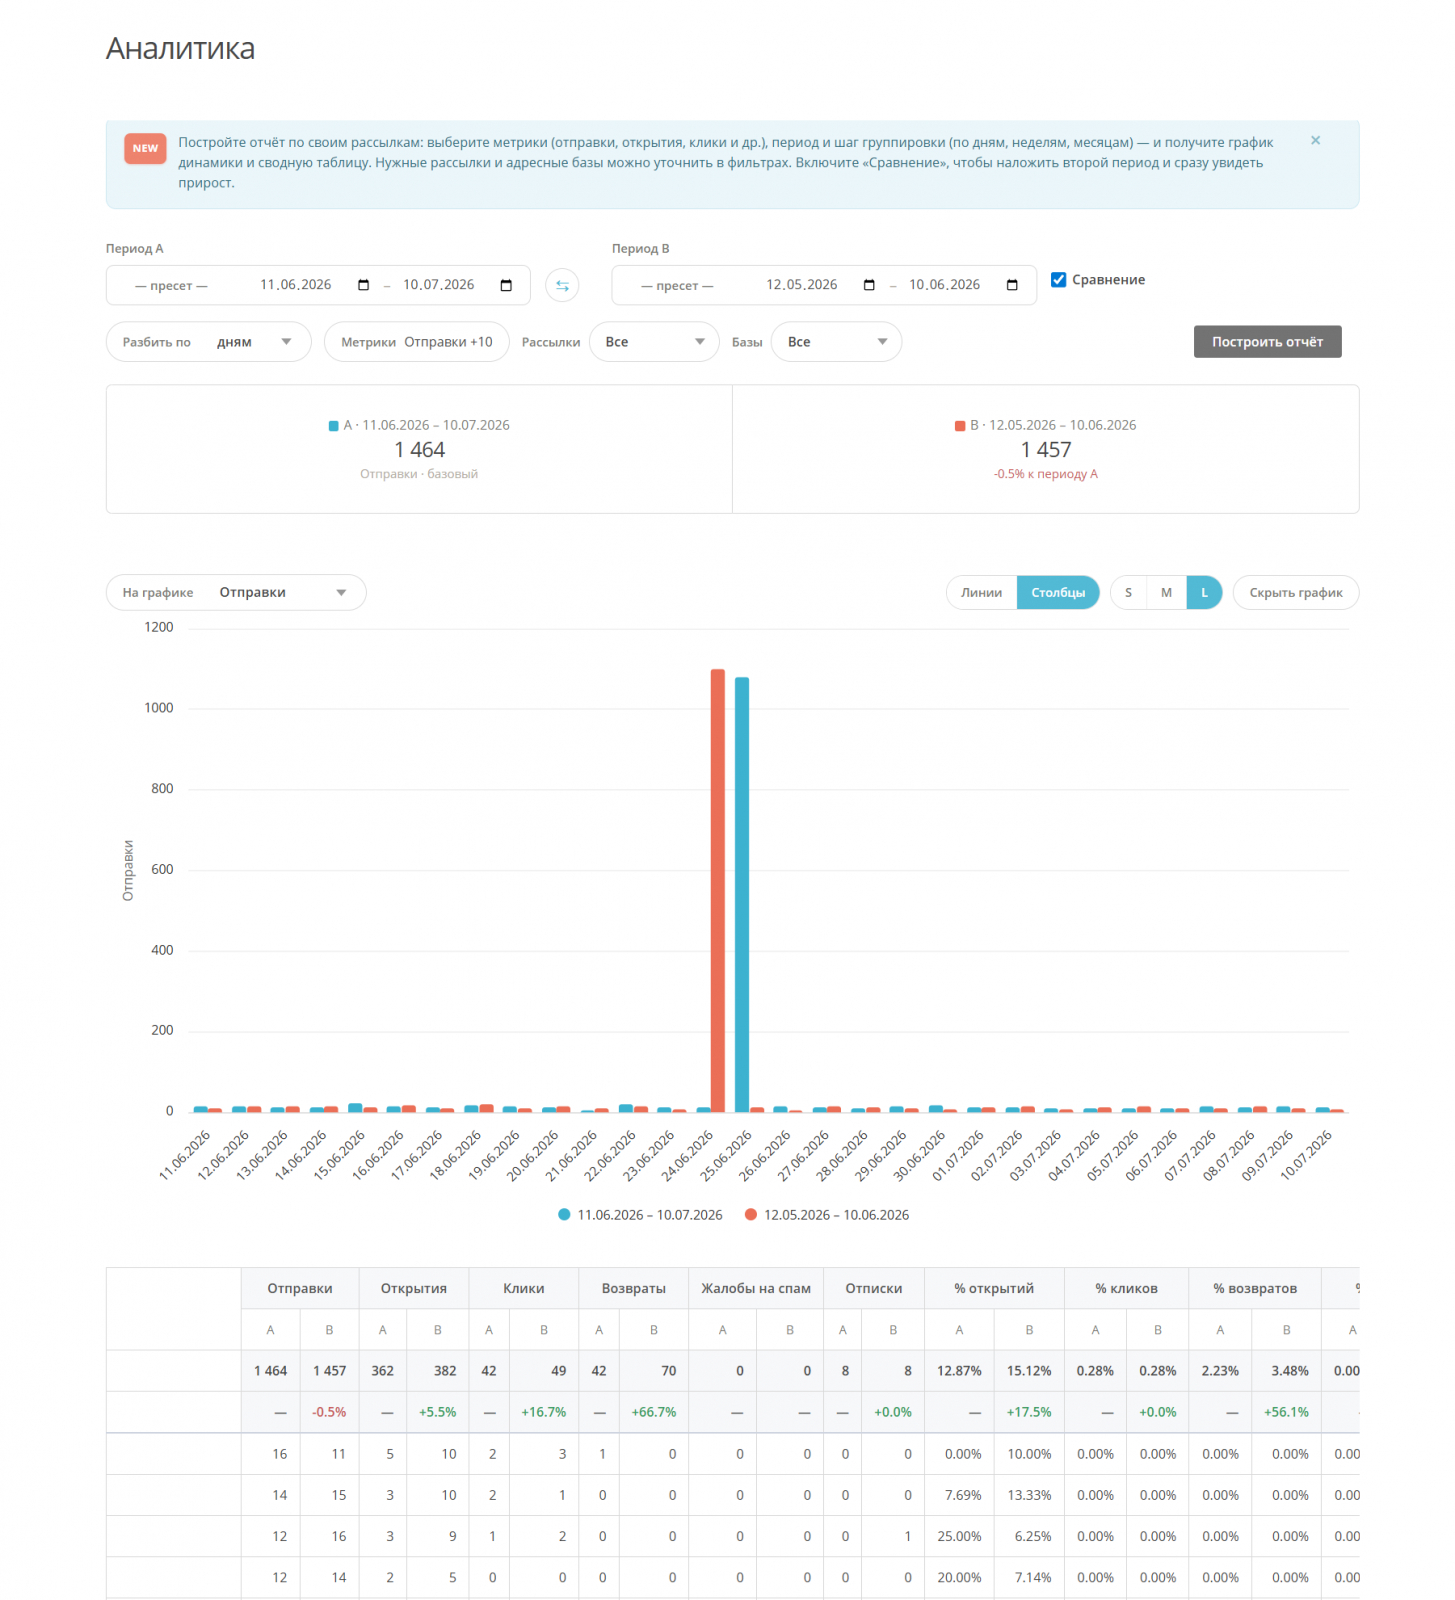Open calendar icon for Period B end date

click(1012, 285)
